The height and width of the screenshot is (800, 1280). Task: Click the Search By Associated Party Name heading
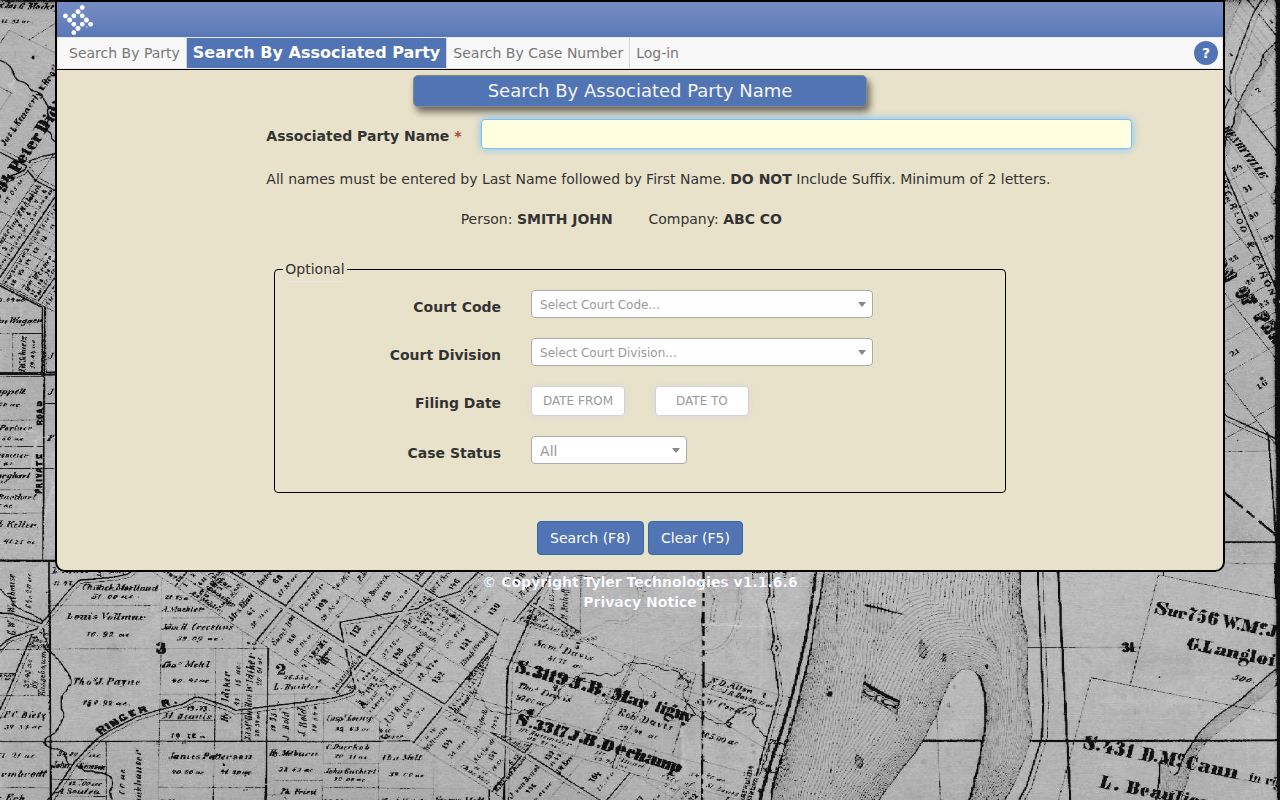pos(640,91)
